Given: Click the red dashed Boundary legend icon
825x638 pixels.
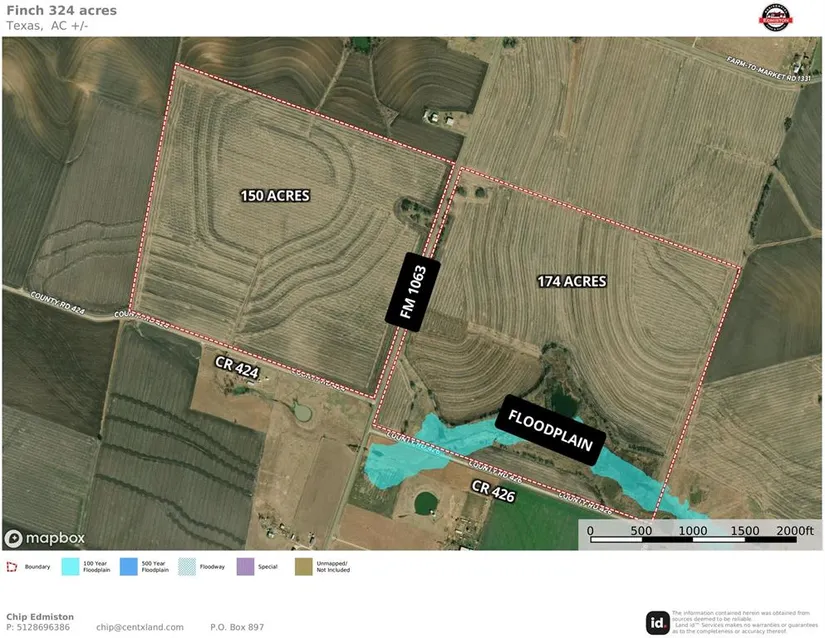Looking at the screenshot, I should [x=12, y=567].
